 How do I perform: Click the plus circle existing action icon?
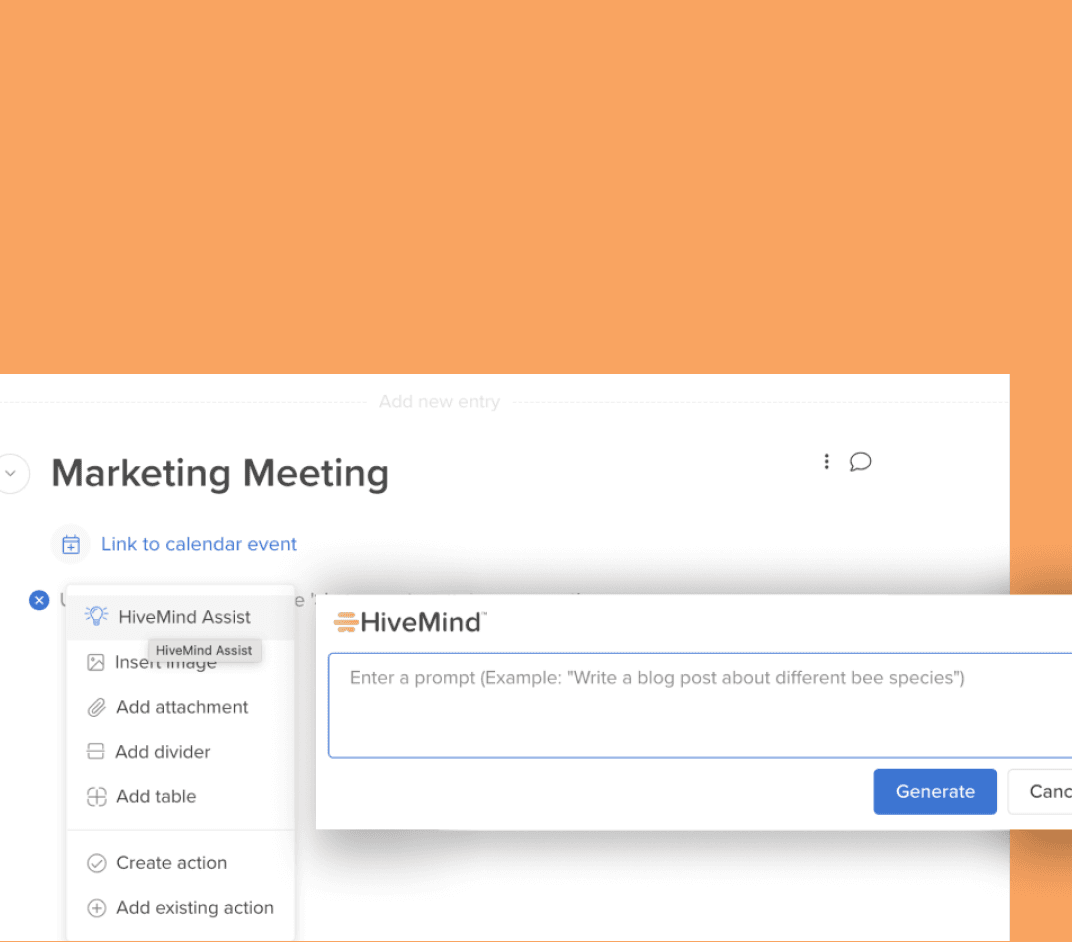point(96,908)
